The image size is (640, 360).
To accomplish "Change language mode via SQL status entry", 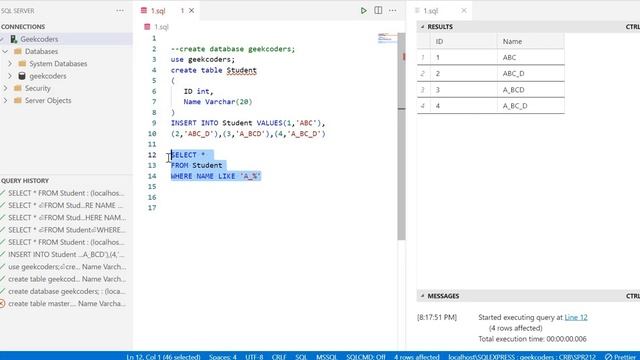I will click(x=301, y=357).
